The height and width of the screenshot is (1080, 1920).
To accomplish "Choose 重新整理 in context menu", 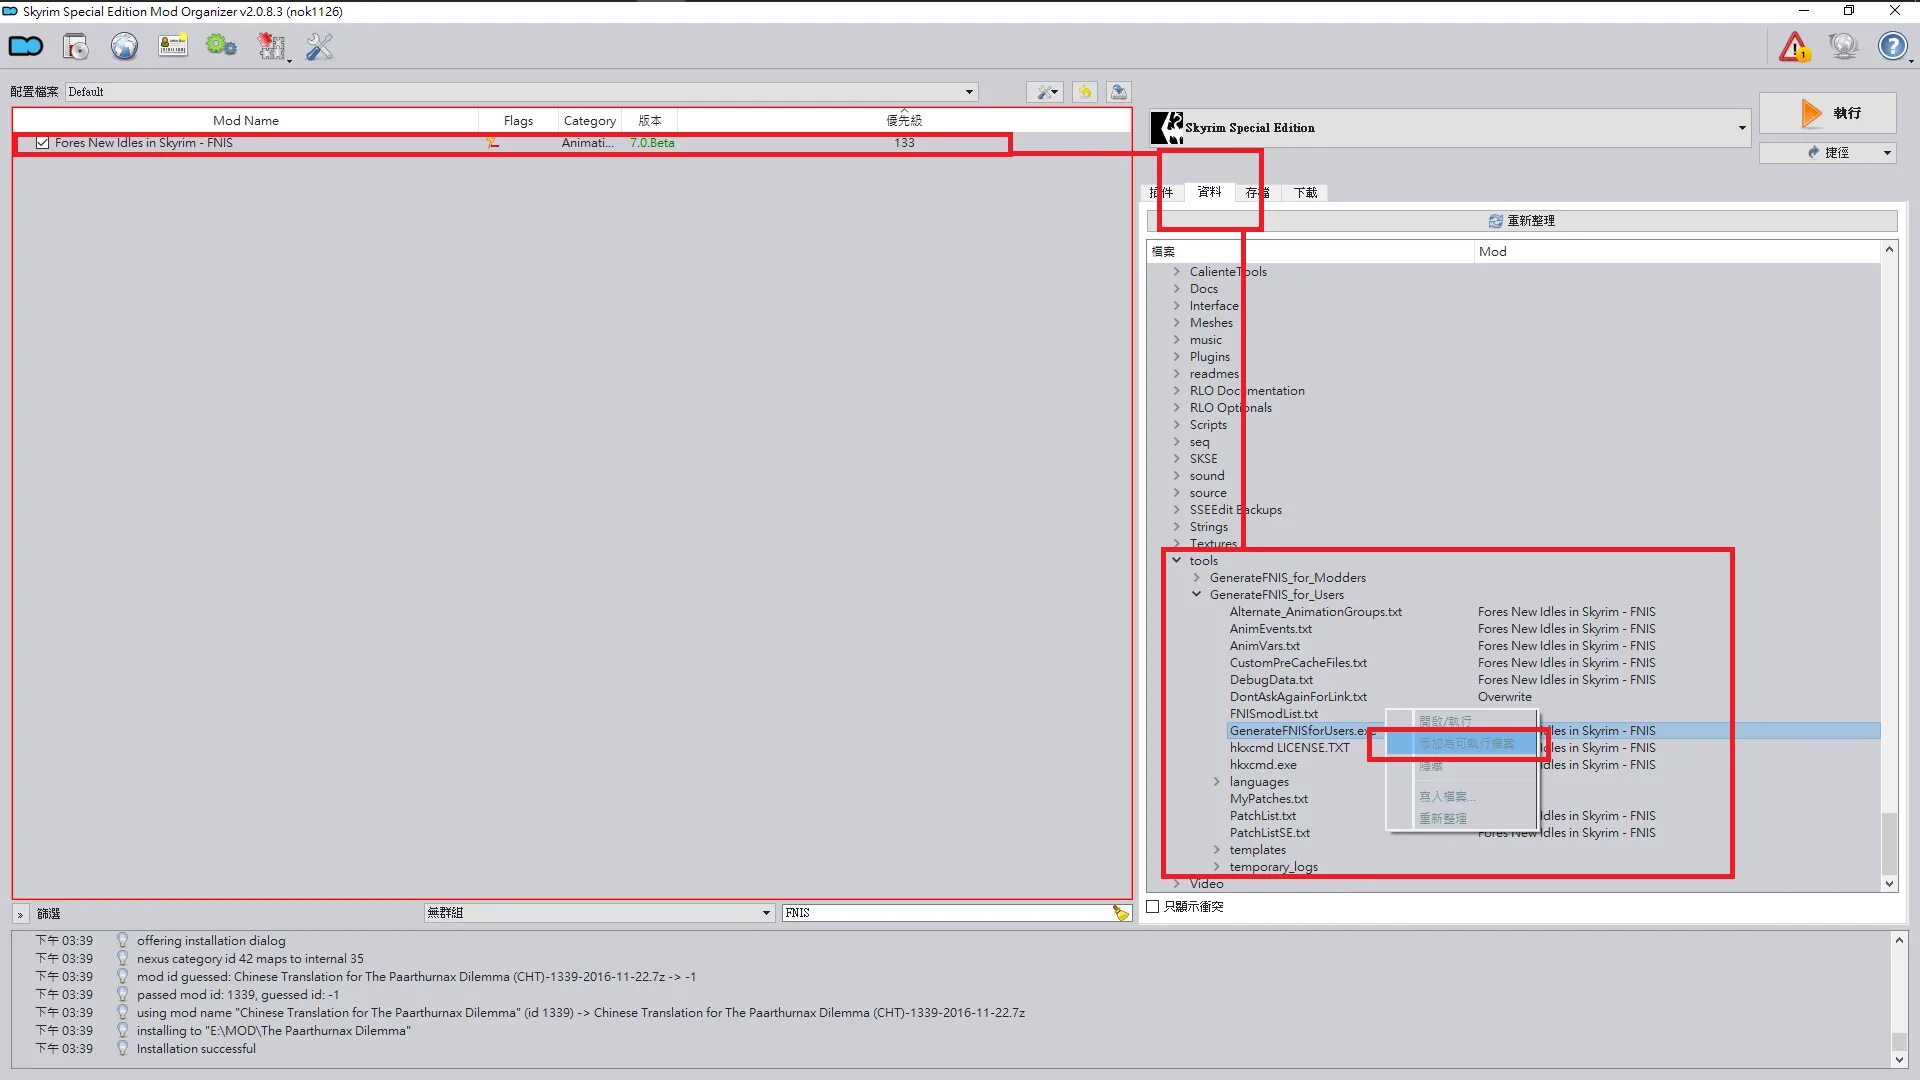I will point(1443,818).
